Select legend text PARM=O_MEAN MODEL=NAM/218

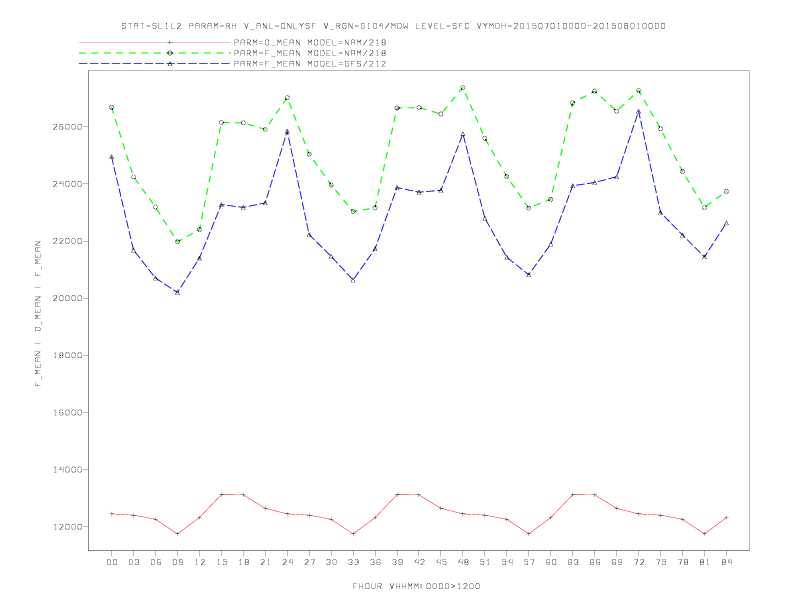tap(310, 42)
